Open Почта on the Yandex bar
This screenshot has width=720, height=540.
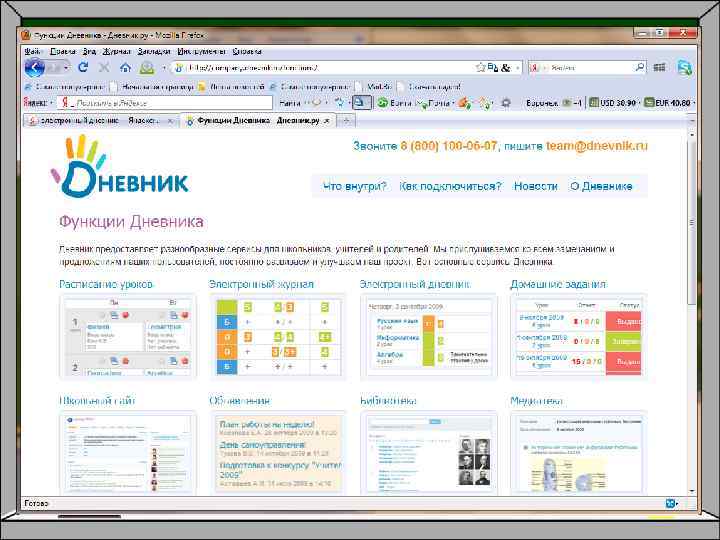[x=435, y=103]
